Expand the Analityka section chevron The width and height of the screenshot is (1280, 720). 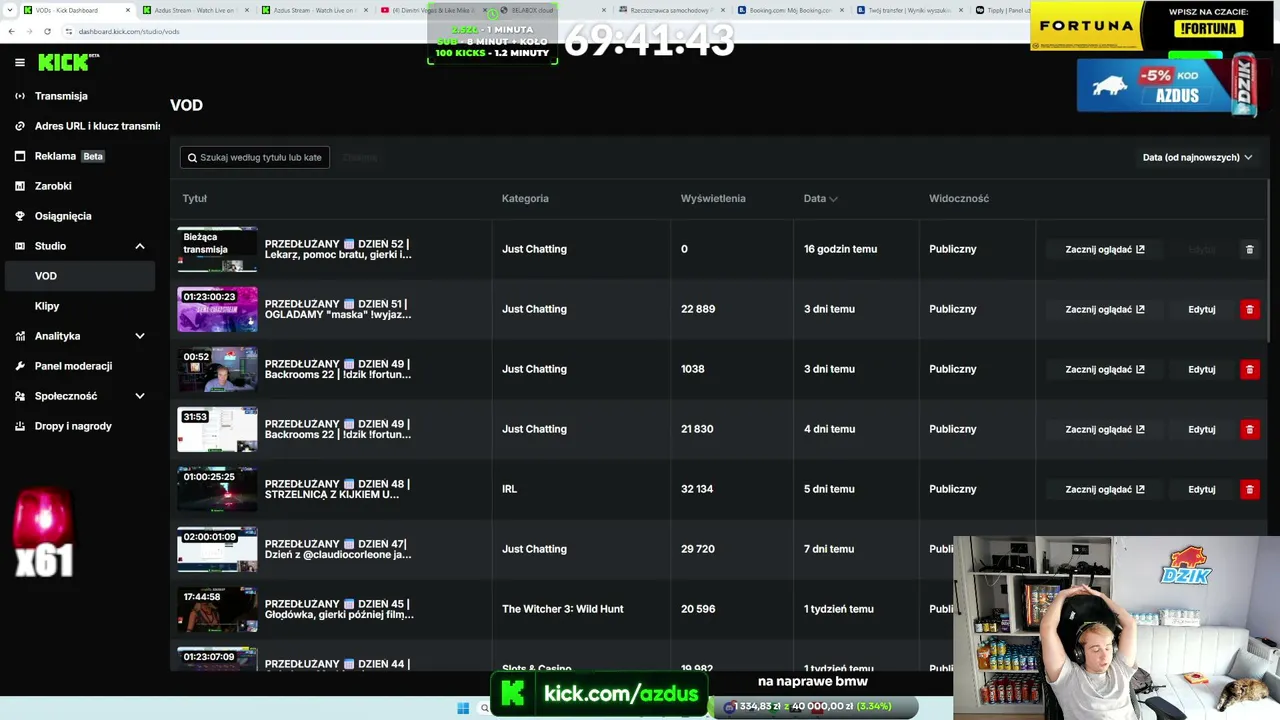tap(140, 336)
